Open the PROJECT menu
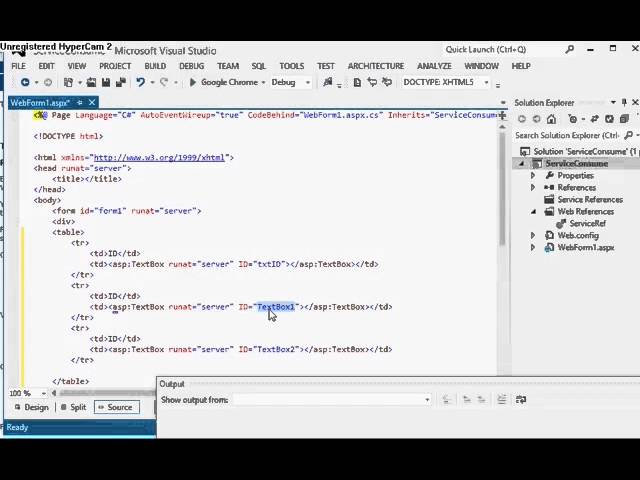 [115, 66]
